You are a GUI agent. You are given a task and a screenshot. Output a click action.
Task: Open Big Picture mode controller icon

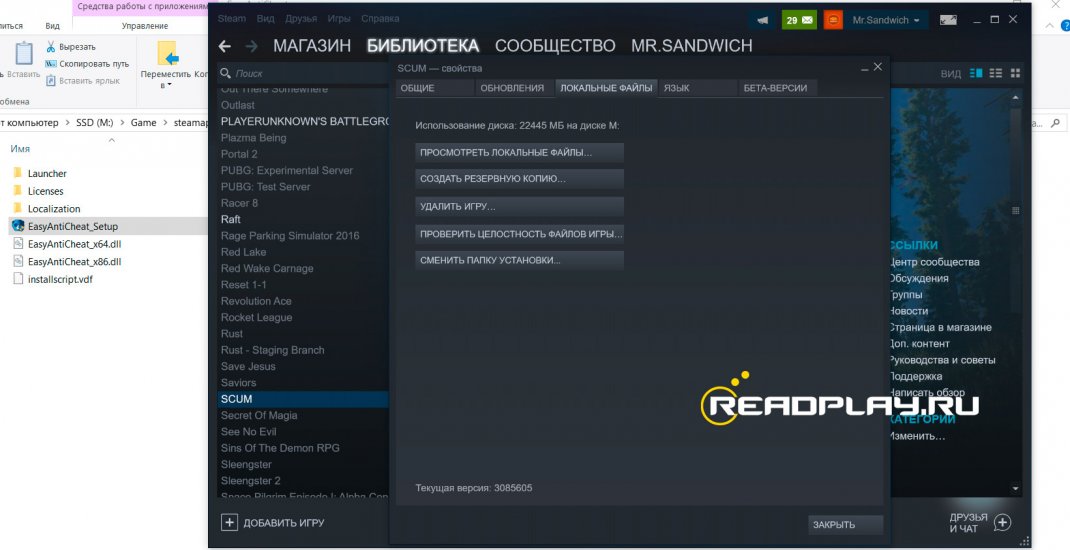coord(949,20)
